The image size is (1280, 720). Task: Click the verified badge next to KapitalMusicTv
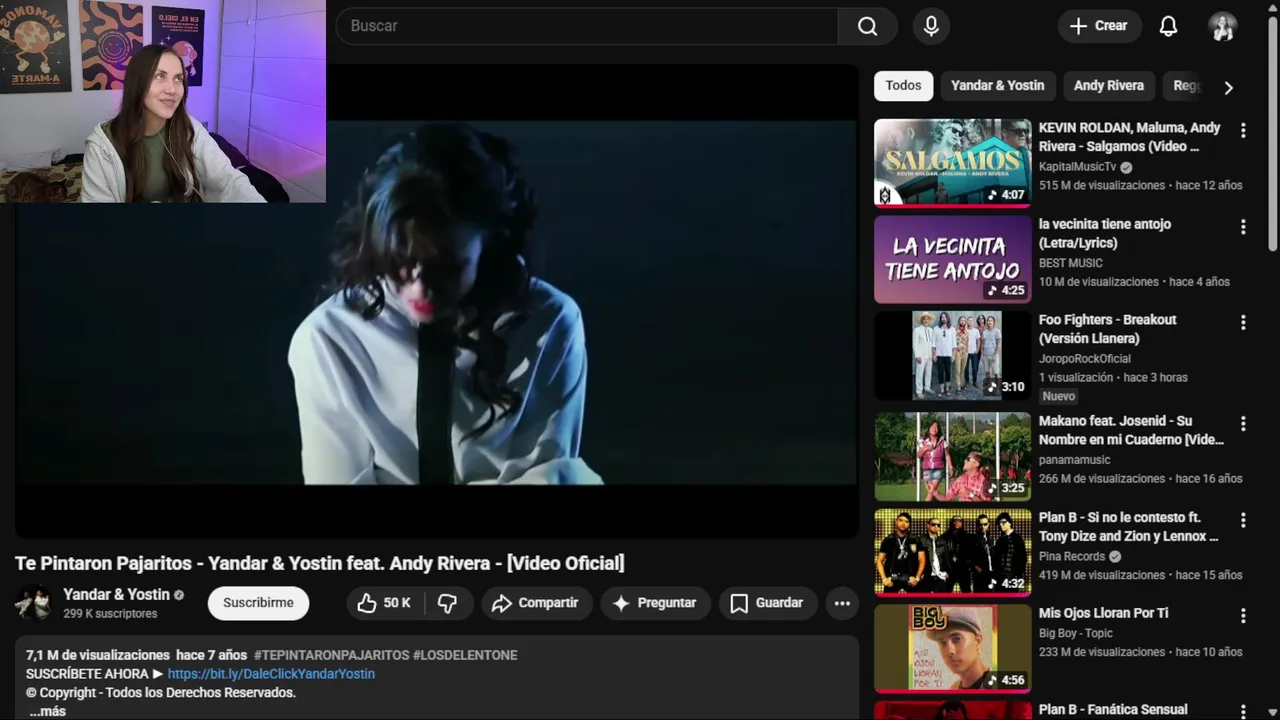coord(1126,167)
